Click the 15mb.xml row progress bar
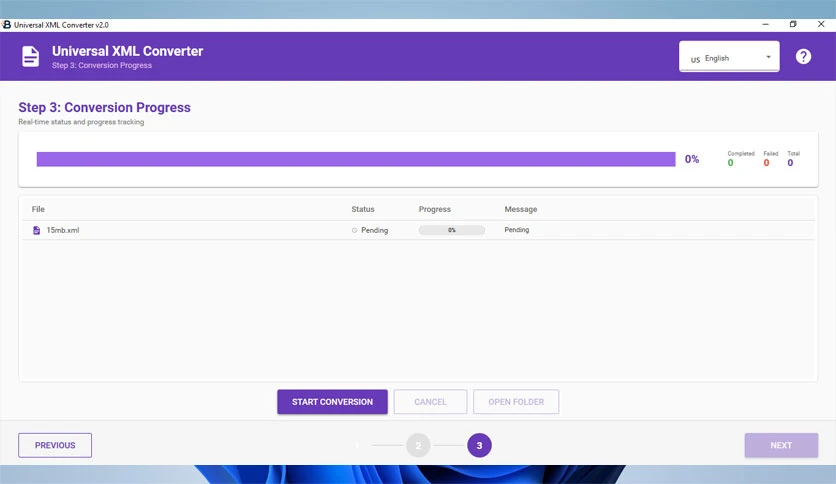 coord(452,230)
